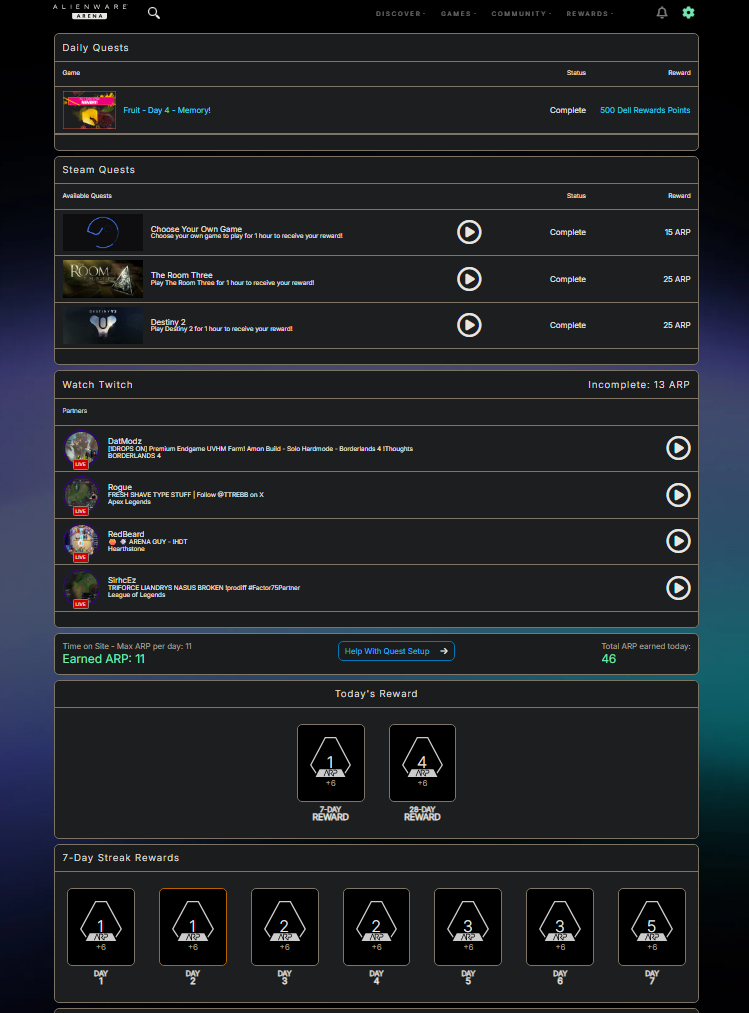Viewport: 749px width, 1013px height.
Task: Play SirhcEz League of Legends stream
Action: pyautogui.click(x=678, y=588)
